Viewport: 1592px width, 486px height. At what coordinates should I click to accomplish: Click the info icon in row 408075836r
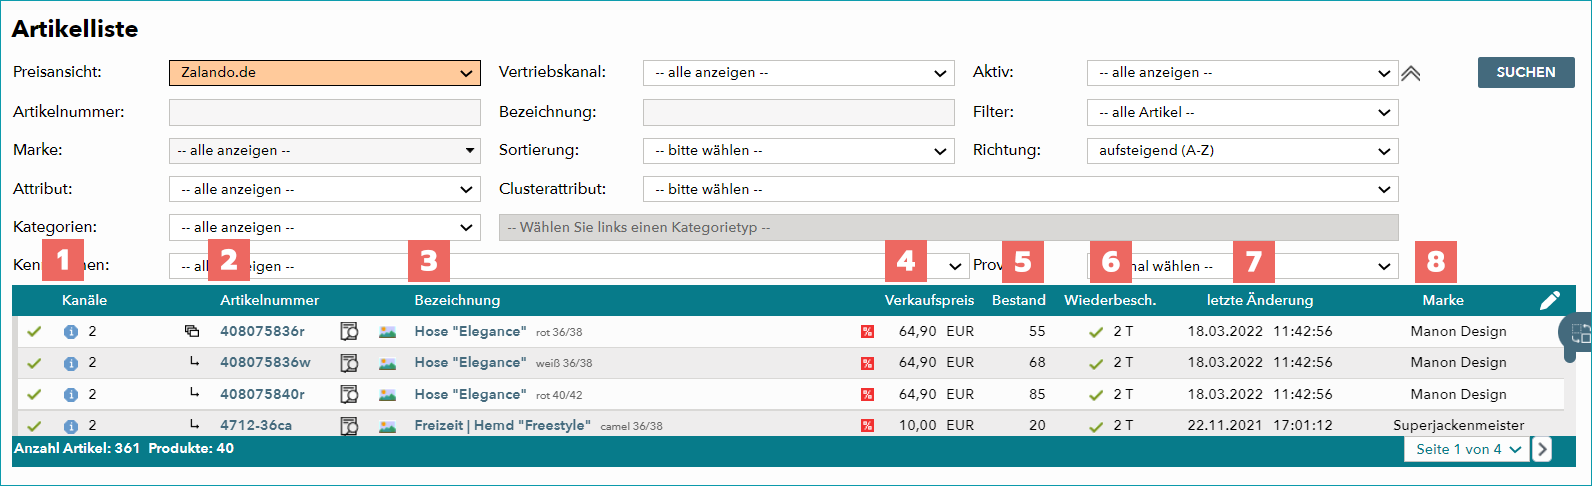71,332
